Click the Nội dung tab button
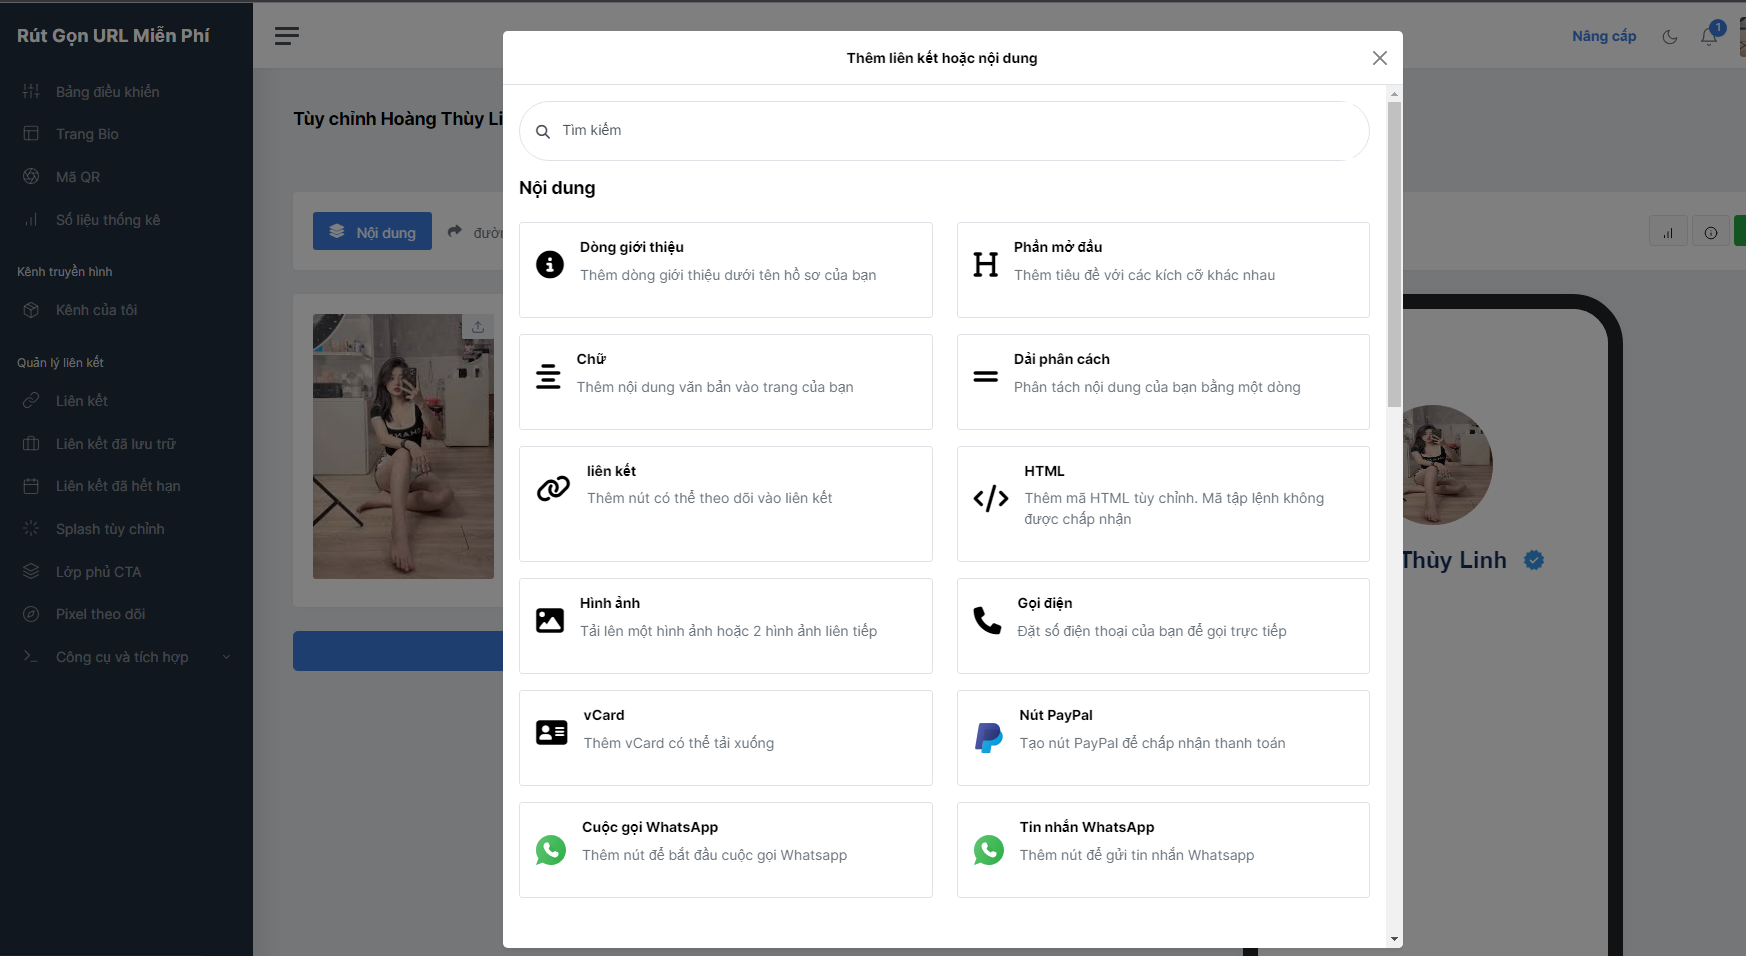This screenshot has height=956, width=1746. [x=372, y=232]
